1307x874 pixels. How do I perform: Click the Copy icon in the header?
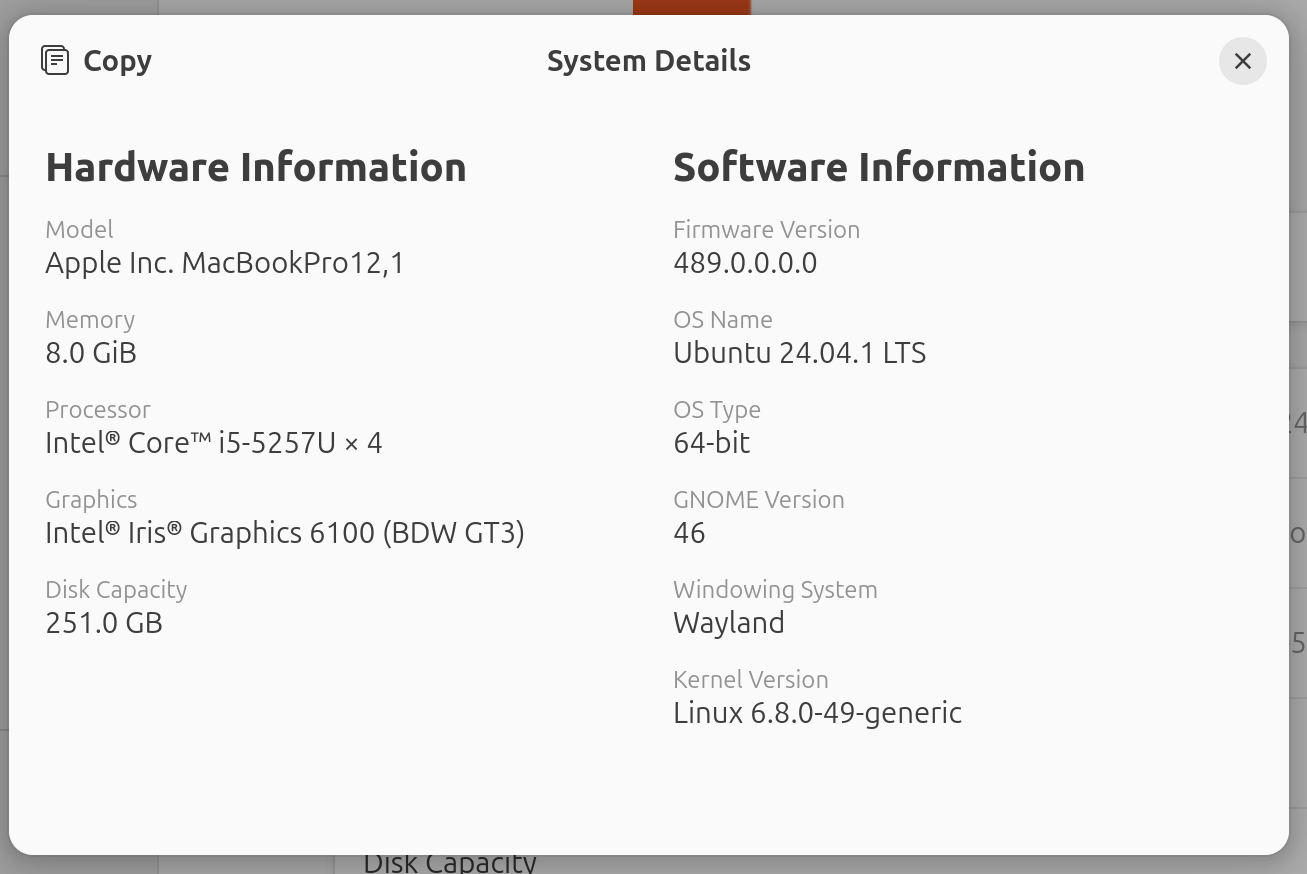55,60
